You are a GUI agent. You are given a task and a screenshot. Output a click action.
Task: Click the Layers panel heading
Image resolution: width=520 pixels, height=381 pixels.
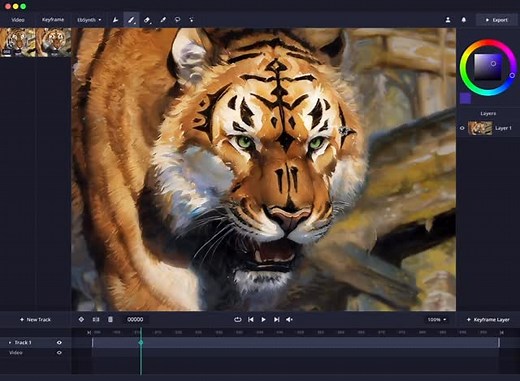coord(488,114)
